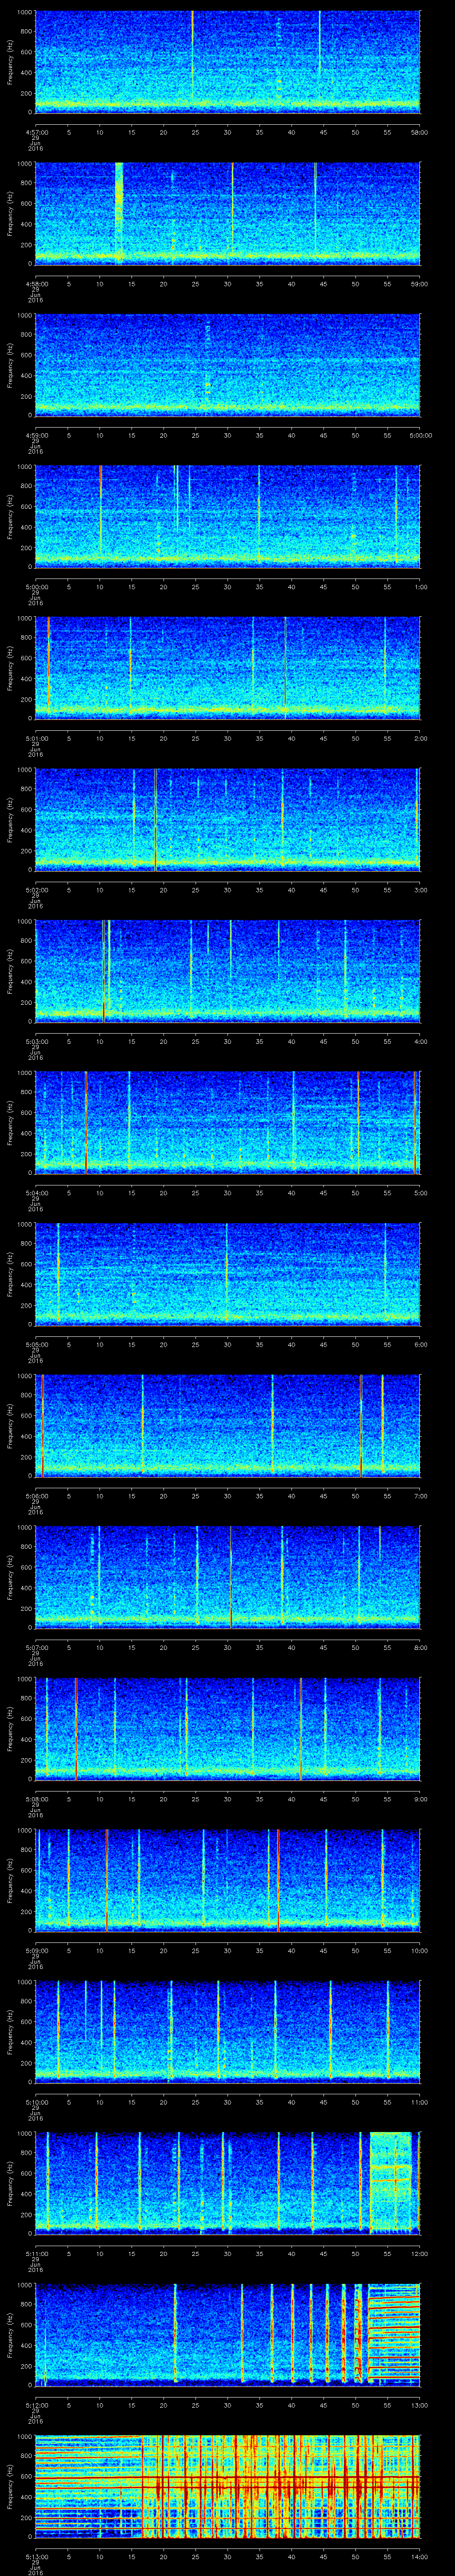Click the 5:10:00 start time label
Viewport: 455px width, 2576px height.
point(37,2102)
